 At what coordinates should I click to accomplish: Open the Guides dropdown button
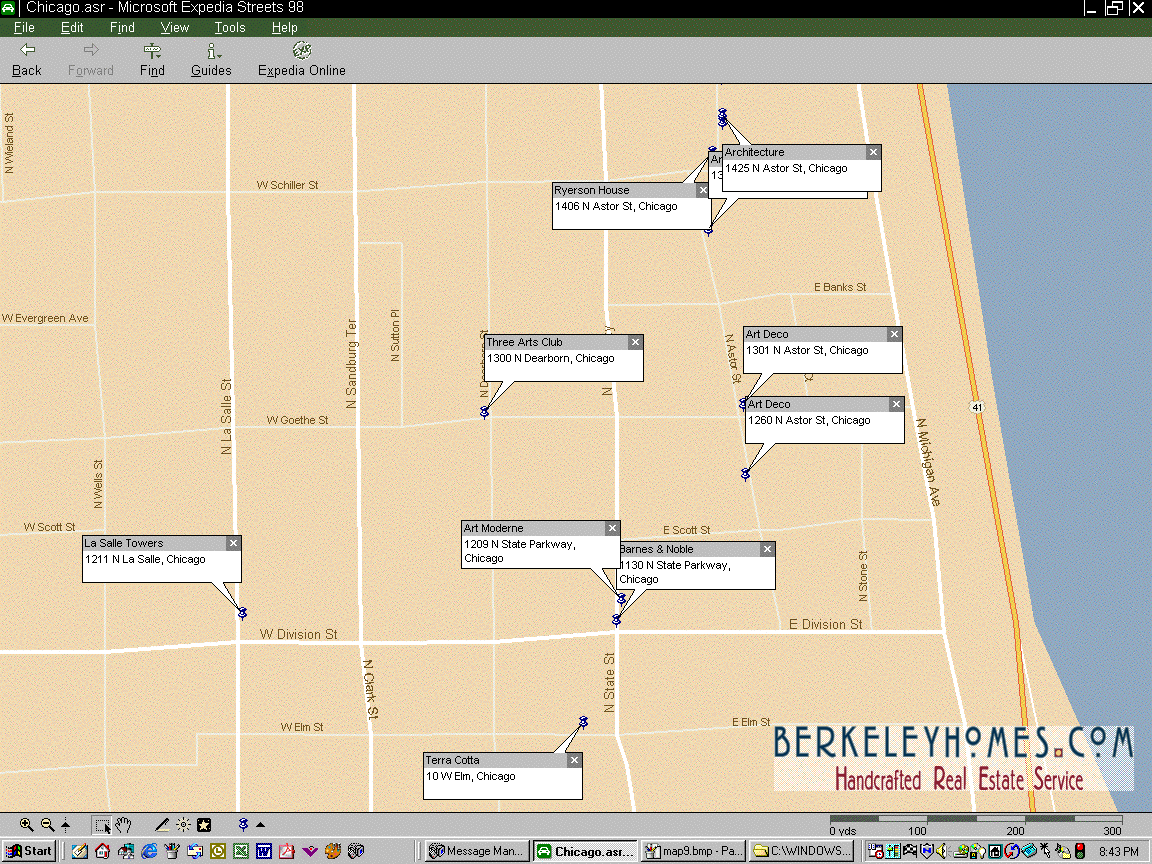211,59
